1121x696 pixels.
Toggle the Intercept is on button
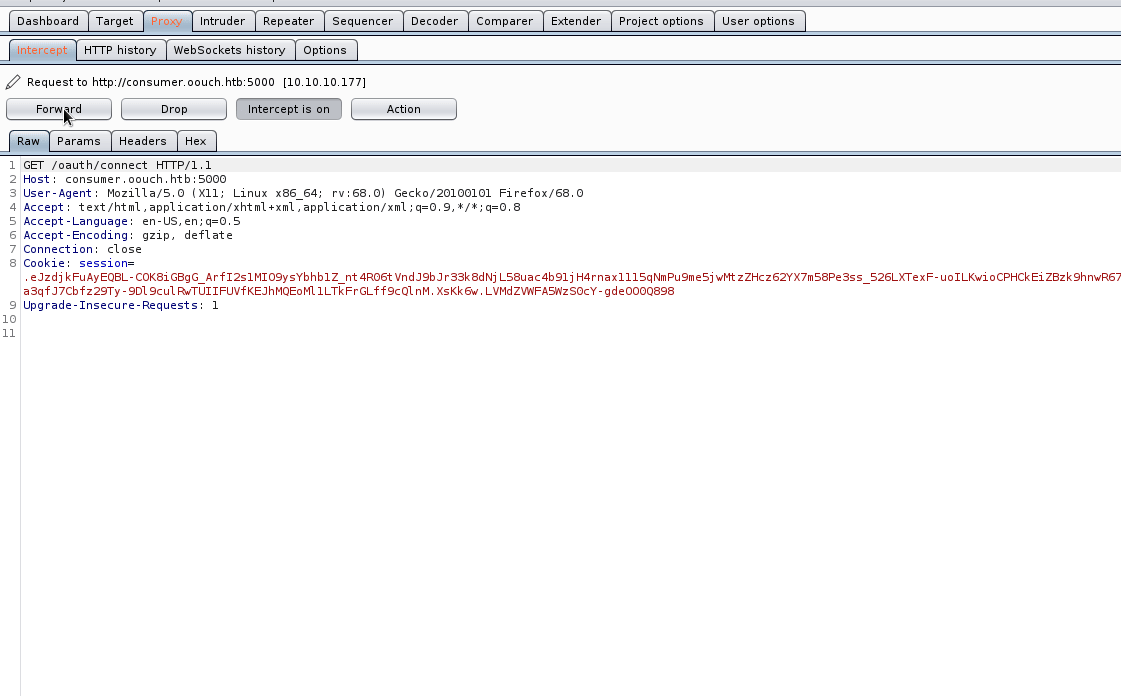289,109
